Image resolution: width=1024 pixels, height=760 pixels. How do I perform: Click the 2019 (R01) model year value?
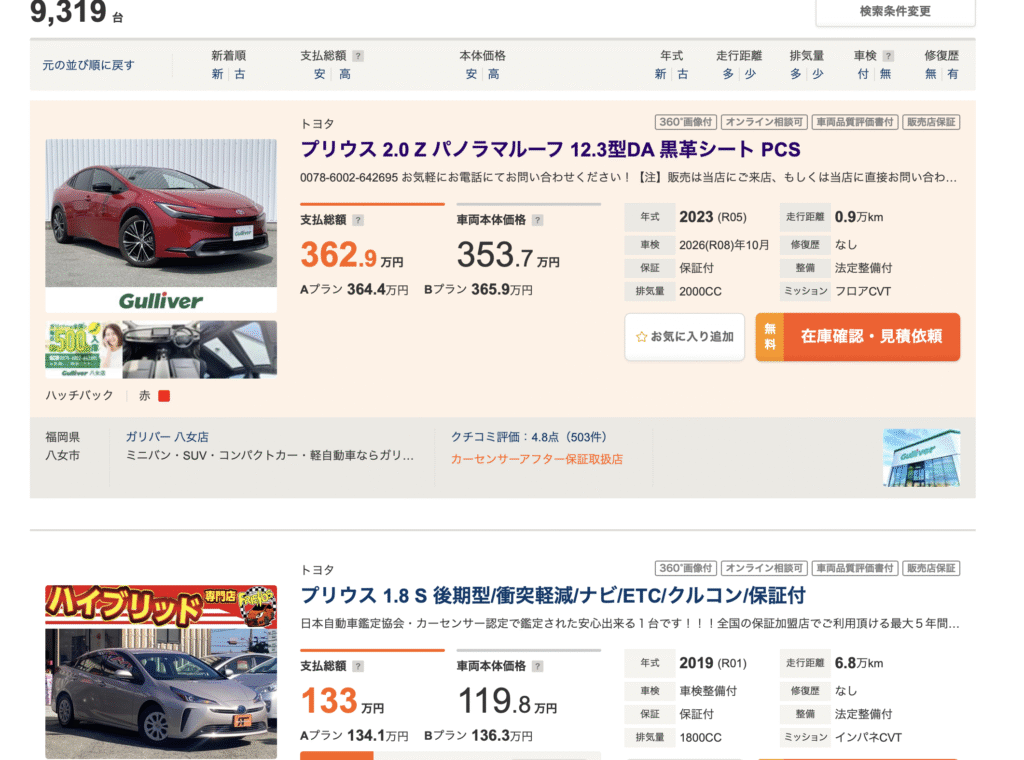click(x=712, y=663)
